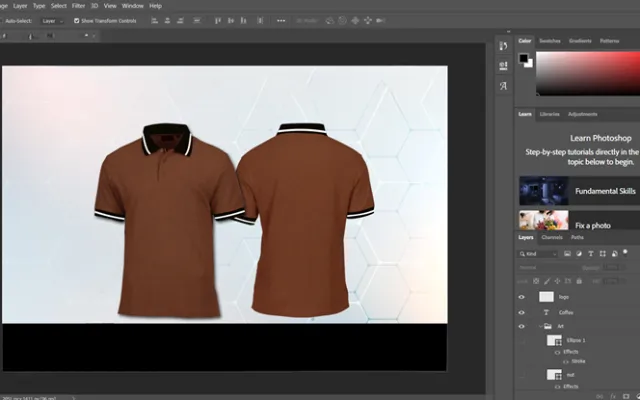Viewport: 640px width, 400px height.
Task: Switch to the Swatches tab
Action: click(x=550, y=41)
